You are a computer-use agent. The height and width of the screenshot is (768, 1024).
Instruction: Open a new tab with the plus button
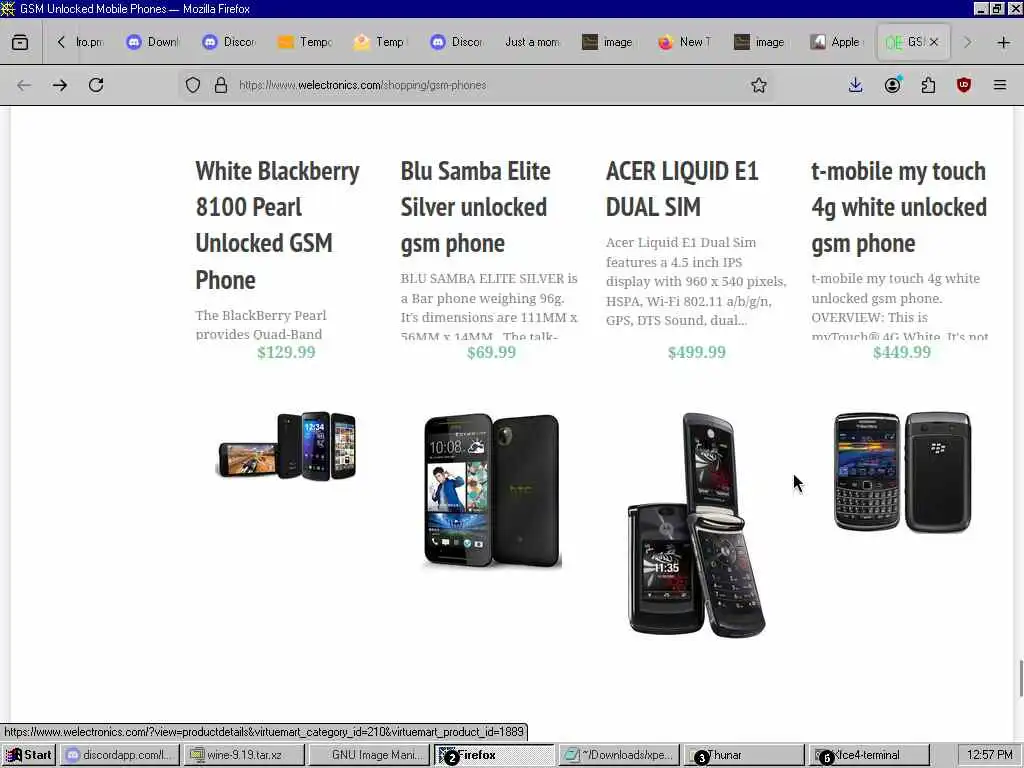pyautogui.click(x=1004, y=42)
